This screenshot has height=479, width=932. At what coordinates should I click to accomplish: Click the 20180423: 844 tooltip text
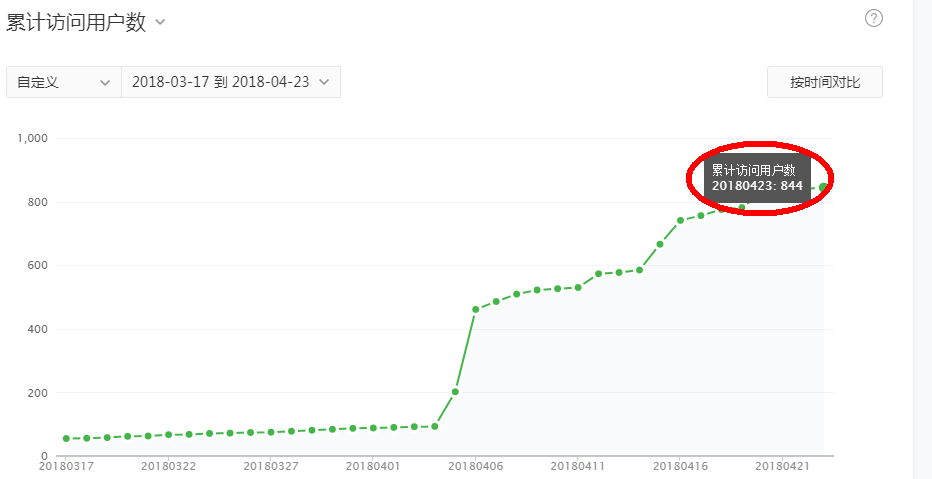[x=757, y=186]
